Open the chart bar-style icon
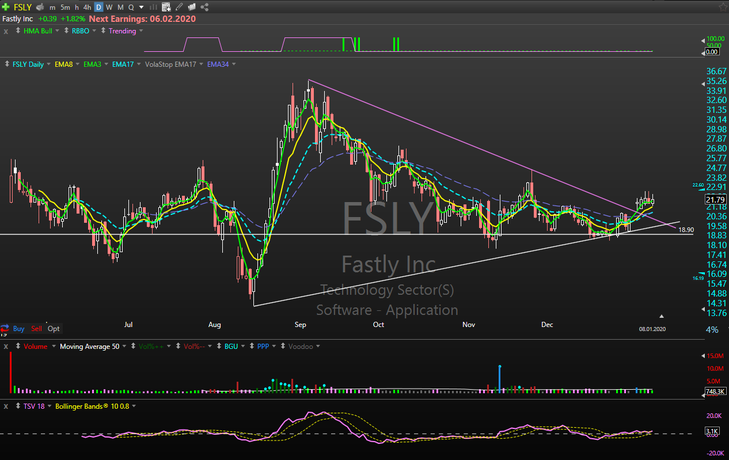Image resolution: width=729 pixels, height=460 pixels. [x=153, y=7]
